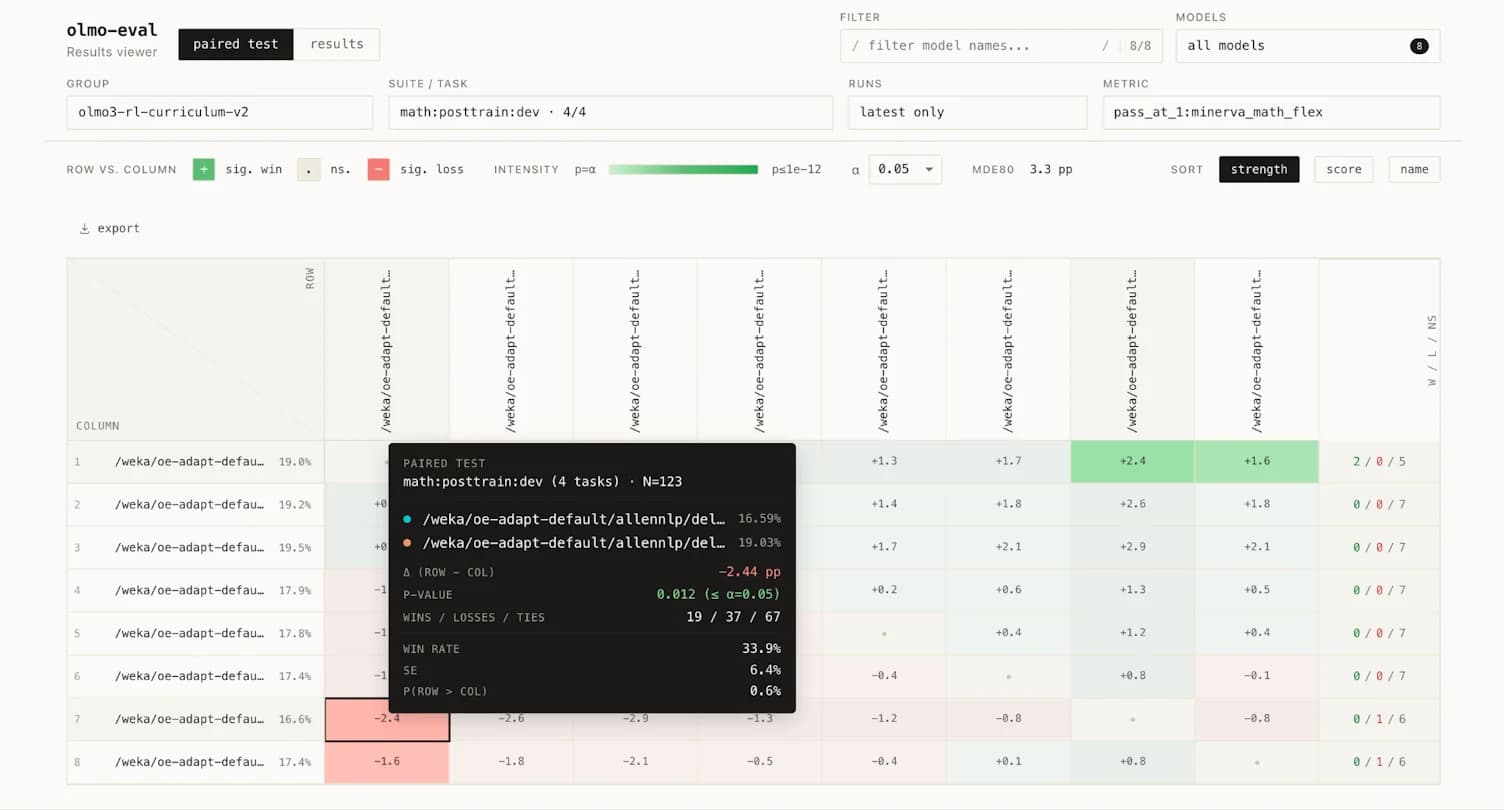
Task: Click the slash shortcut hint in filter box
Action: coord(1105,46)
